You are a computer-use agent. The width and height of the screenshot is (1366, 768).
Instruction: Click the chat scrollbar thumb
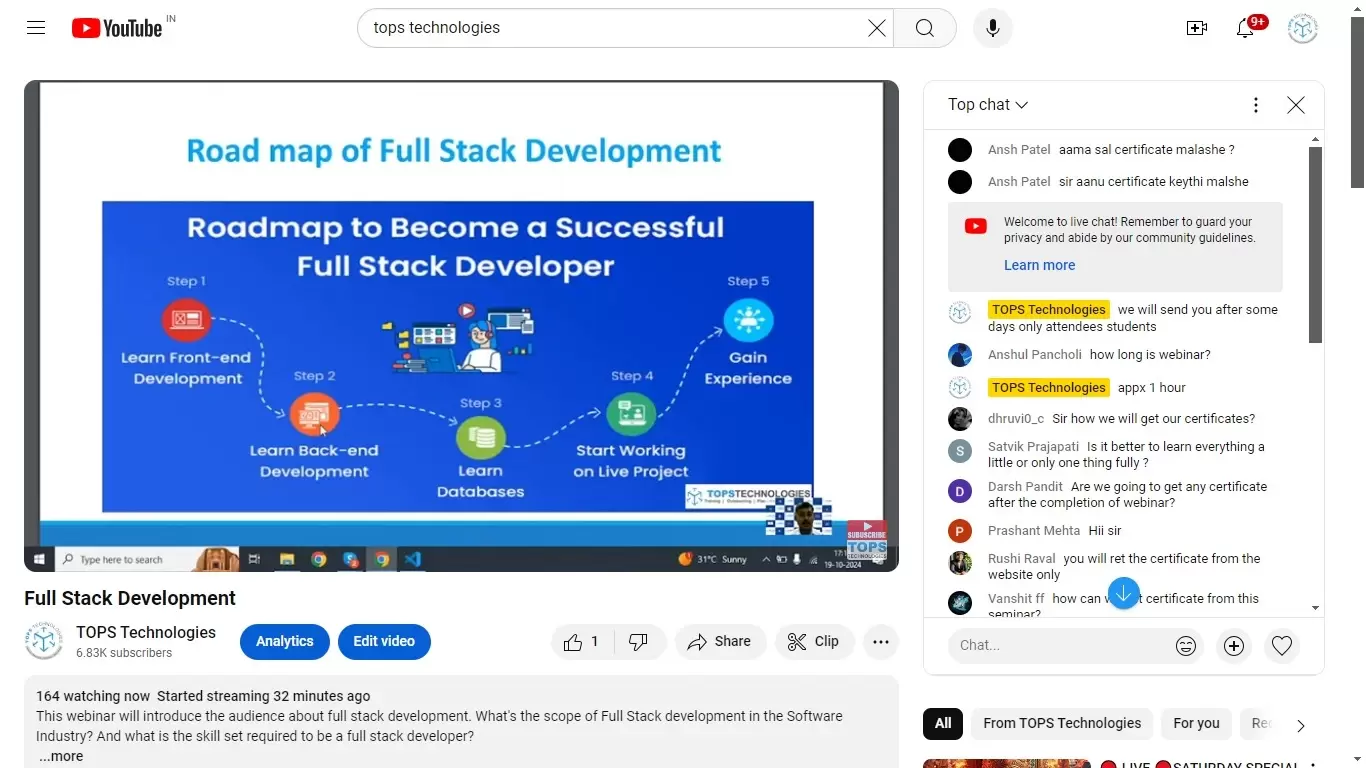click(x=1316, y=245)
